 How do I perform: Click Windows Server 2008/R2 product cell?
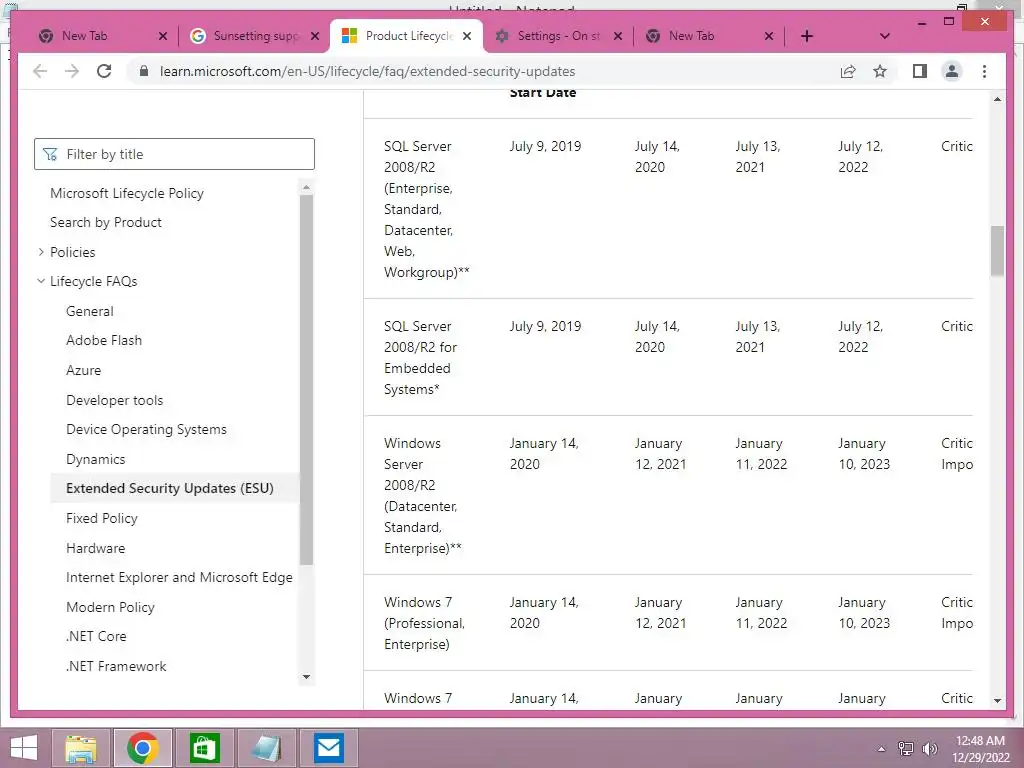tap(423, 496)
